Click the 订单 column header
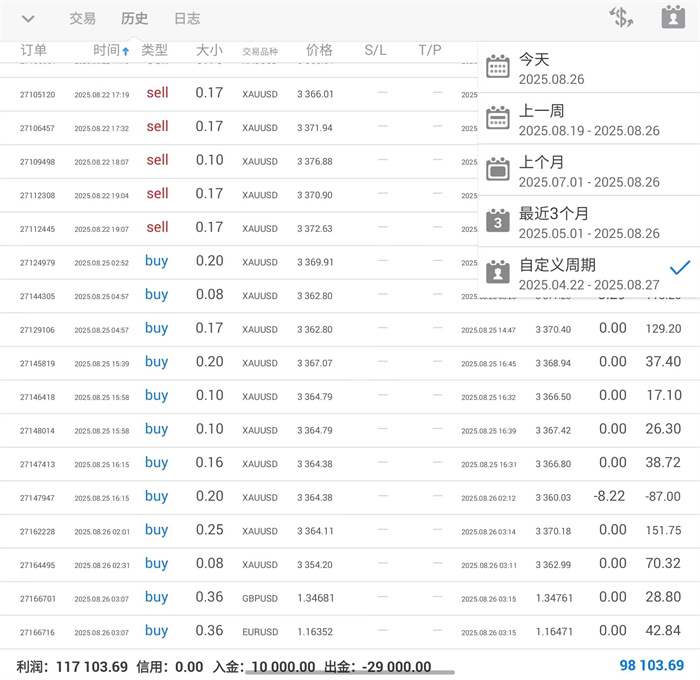700x680 pixels. (34, 50)
